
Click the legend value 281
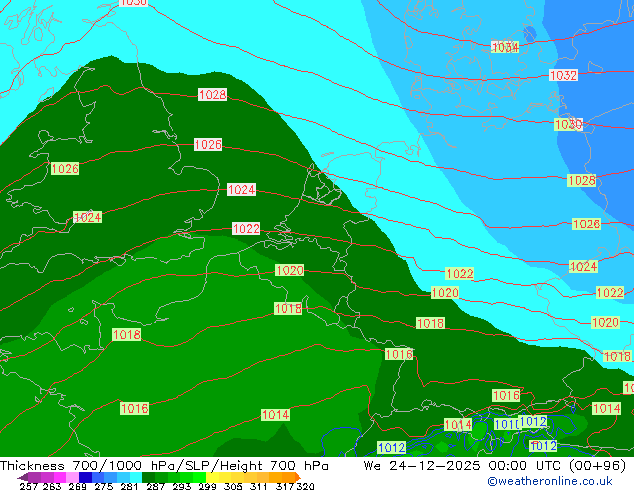(129, 486)
